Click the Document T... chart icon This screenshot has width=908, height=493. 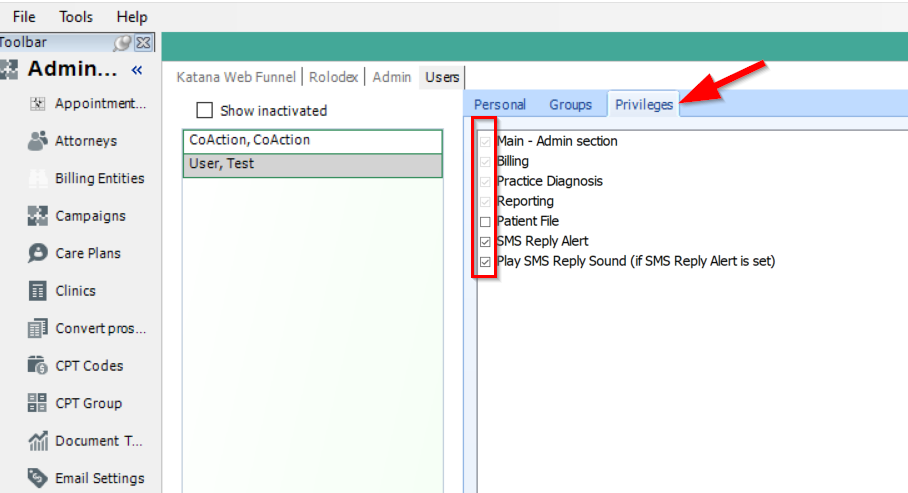coord(38,441)
